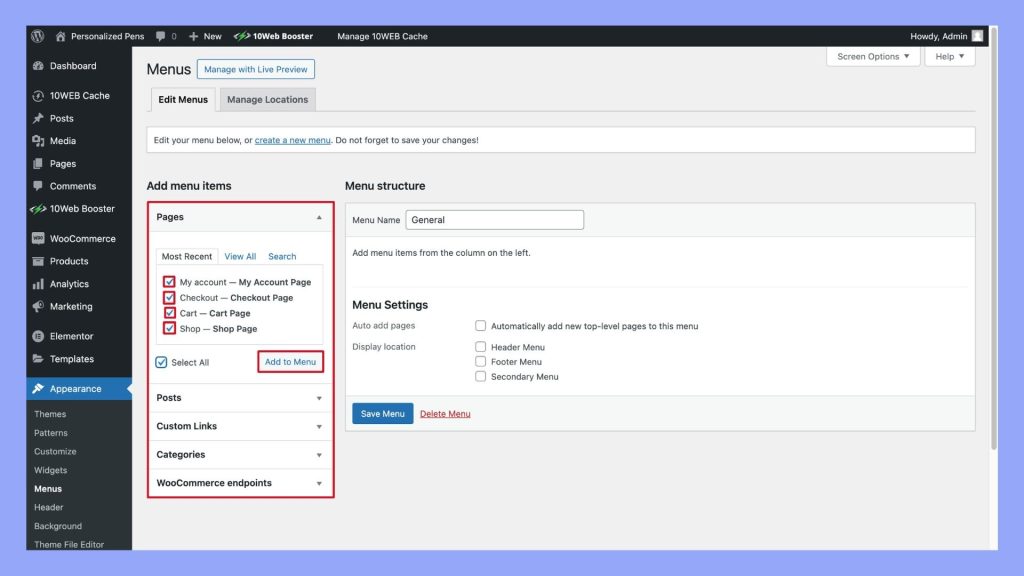Click the Comments bubble icon in admin bar
Screen dimensions: 1024x576
coord(158,35)
